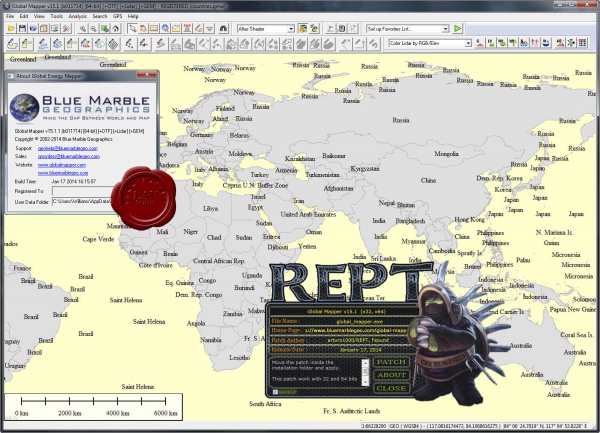
Task: Click the Open Data File folder icon
Action: click(x=11, y=29)
